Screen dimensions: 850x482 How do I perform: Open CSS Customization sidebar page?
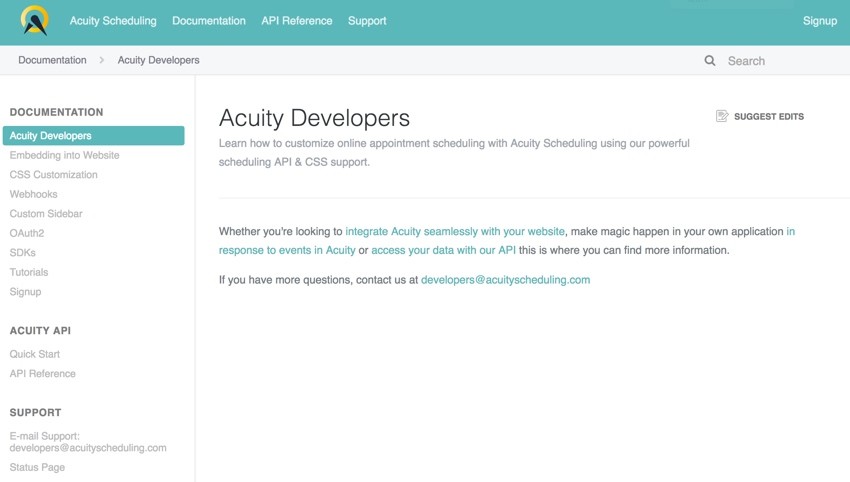click(53, 175)
